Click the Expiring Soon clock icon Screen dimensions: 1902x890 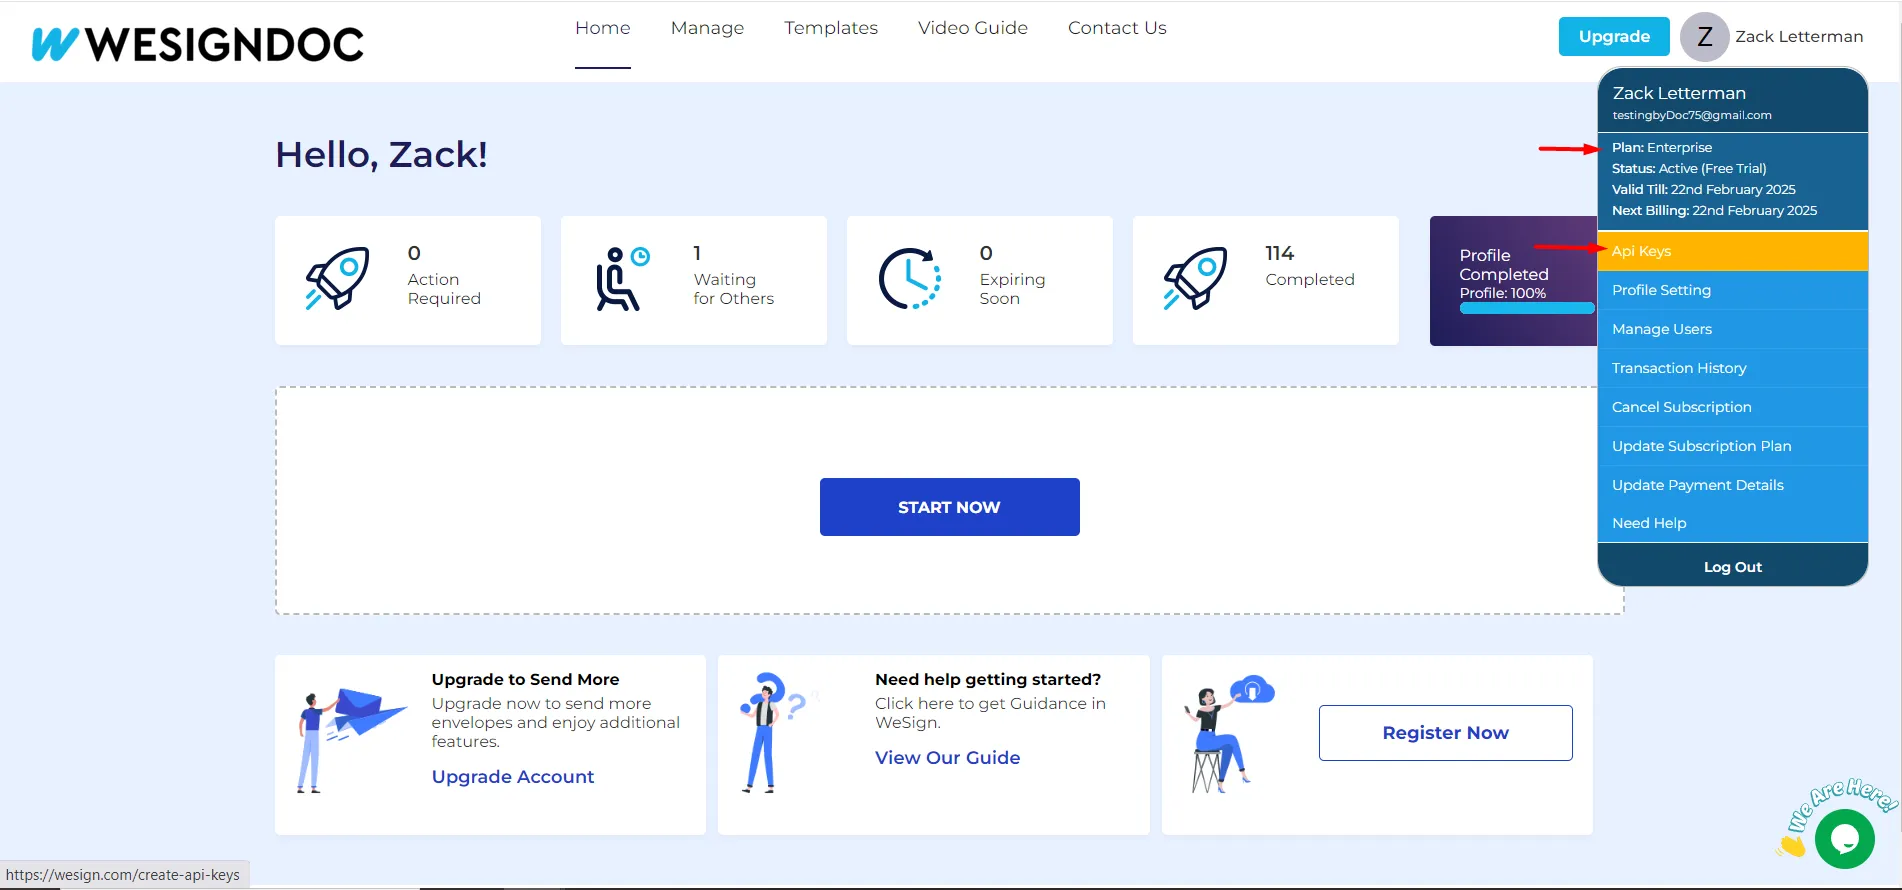909,279
